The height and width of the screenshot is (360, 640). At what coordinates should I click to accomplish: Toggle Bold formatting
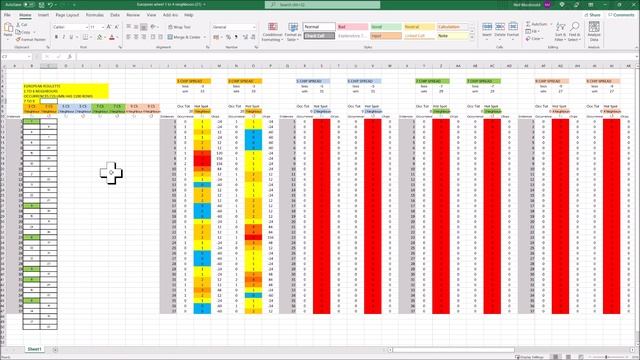(56, 37)
